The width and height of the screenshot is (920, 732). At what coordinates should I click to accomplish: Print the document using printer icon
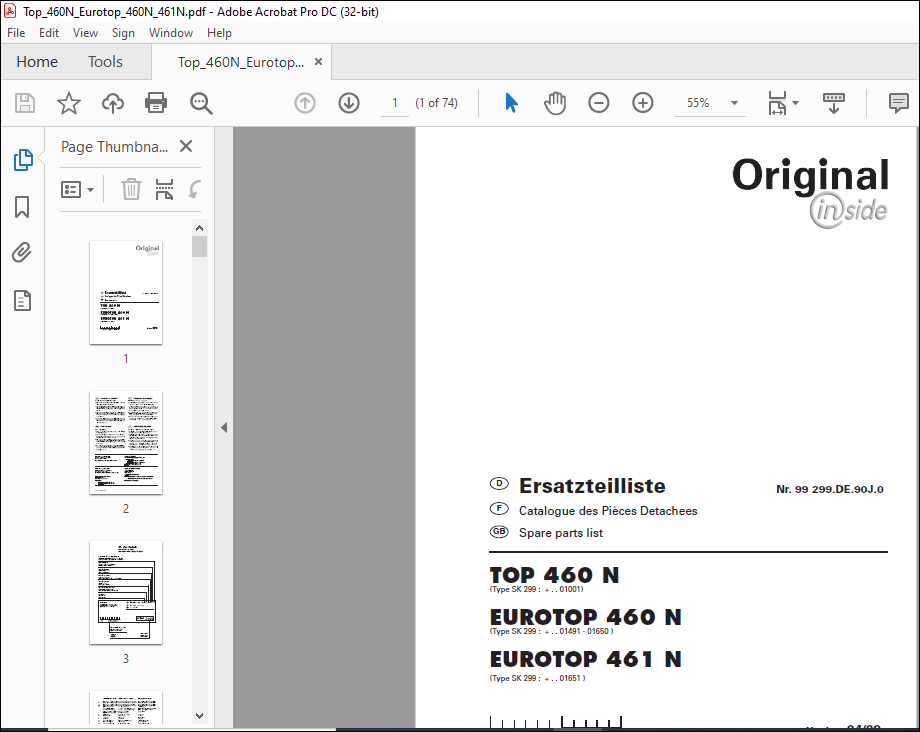[x=156, y=103]
